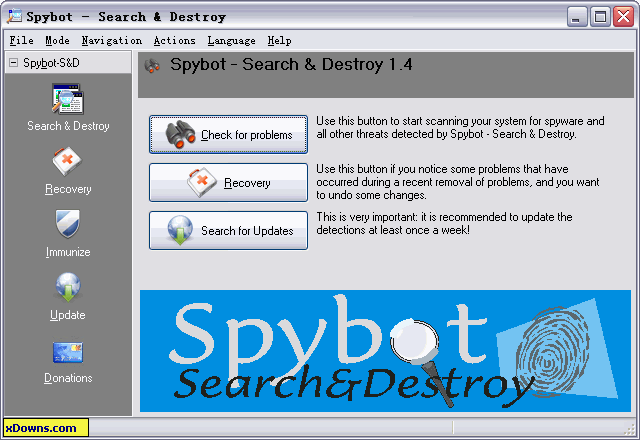Screen dimensions: 640x440
Task: Minimize the Spybot window
Action: tap(577, 17)
